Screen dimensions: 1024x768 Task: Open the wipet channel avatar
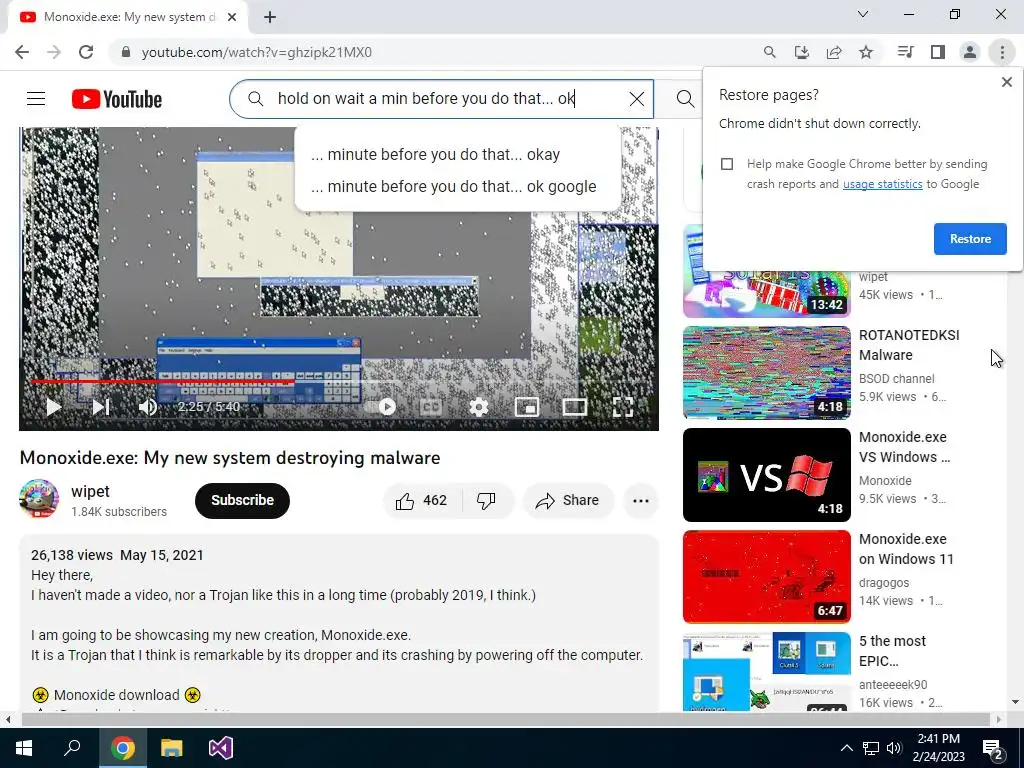39,499
